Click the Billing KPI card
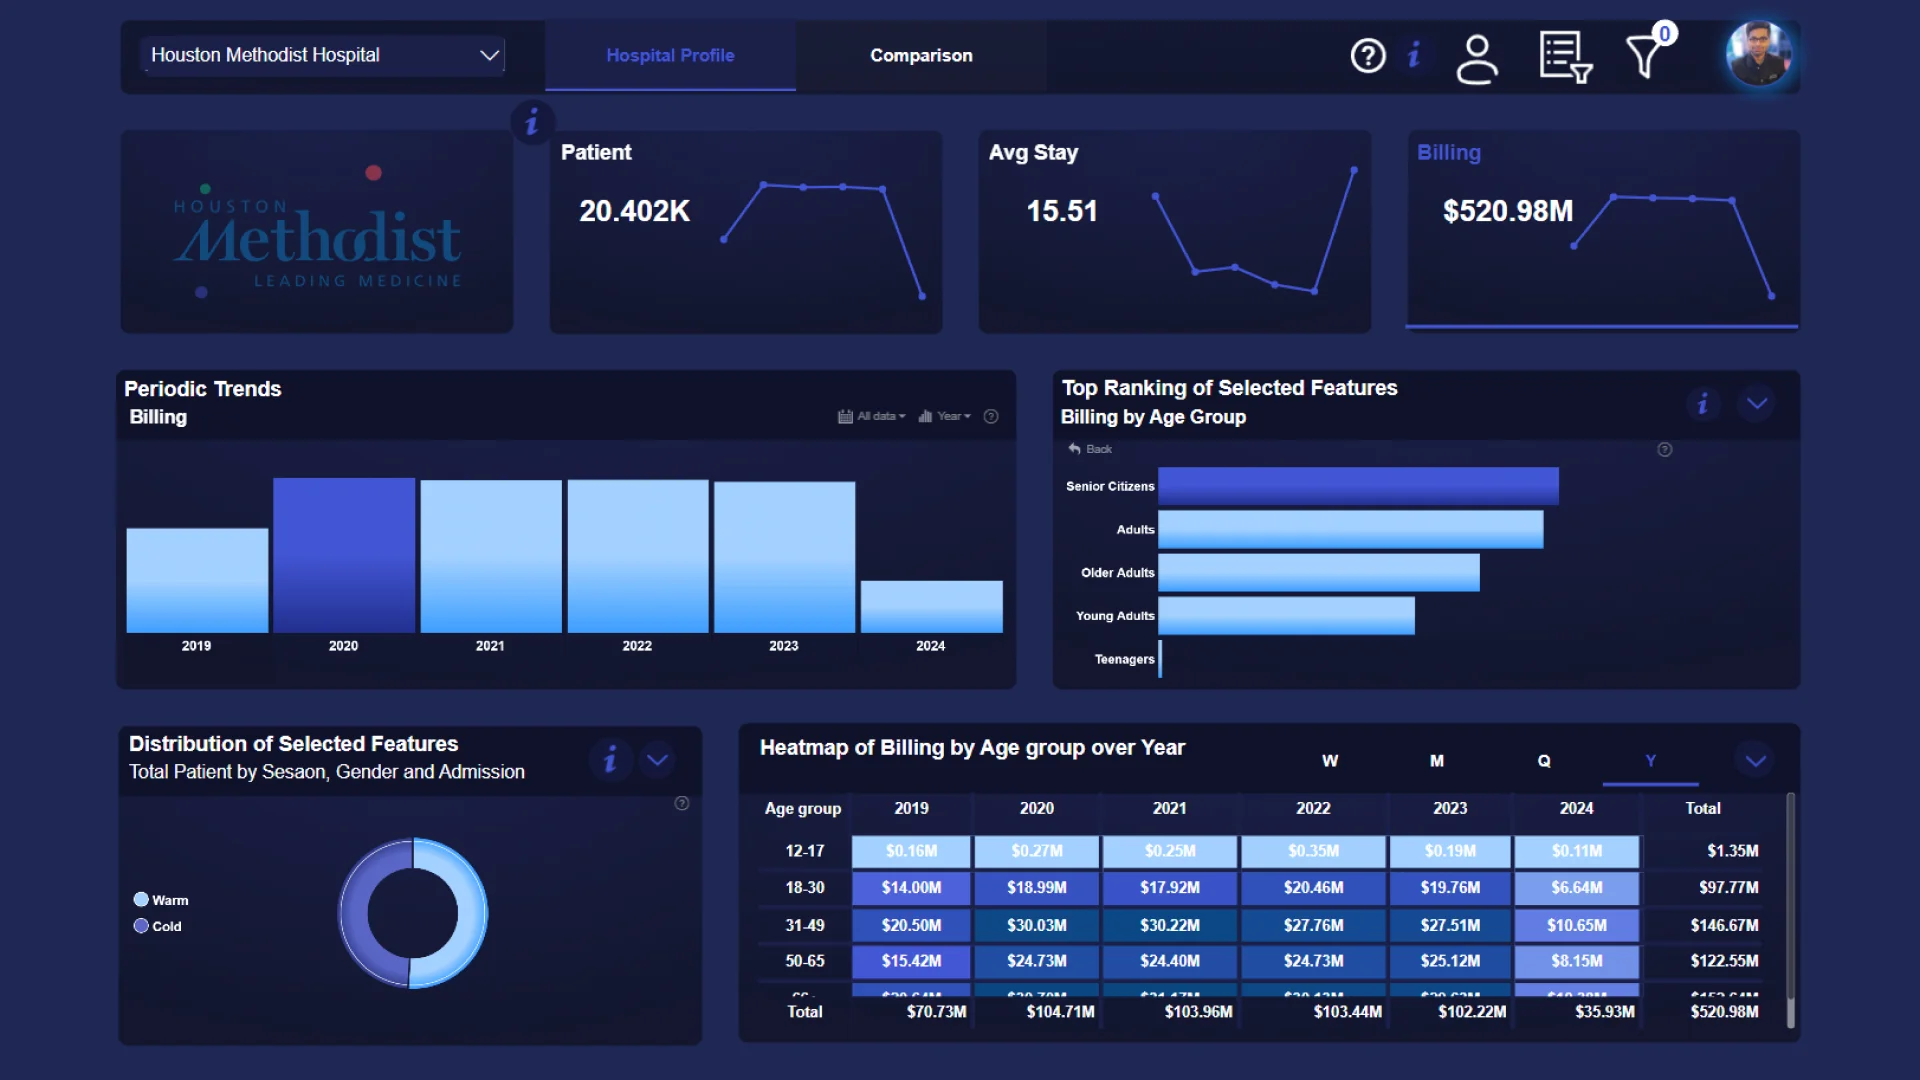 point(1602,230)
